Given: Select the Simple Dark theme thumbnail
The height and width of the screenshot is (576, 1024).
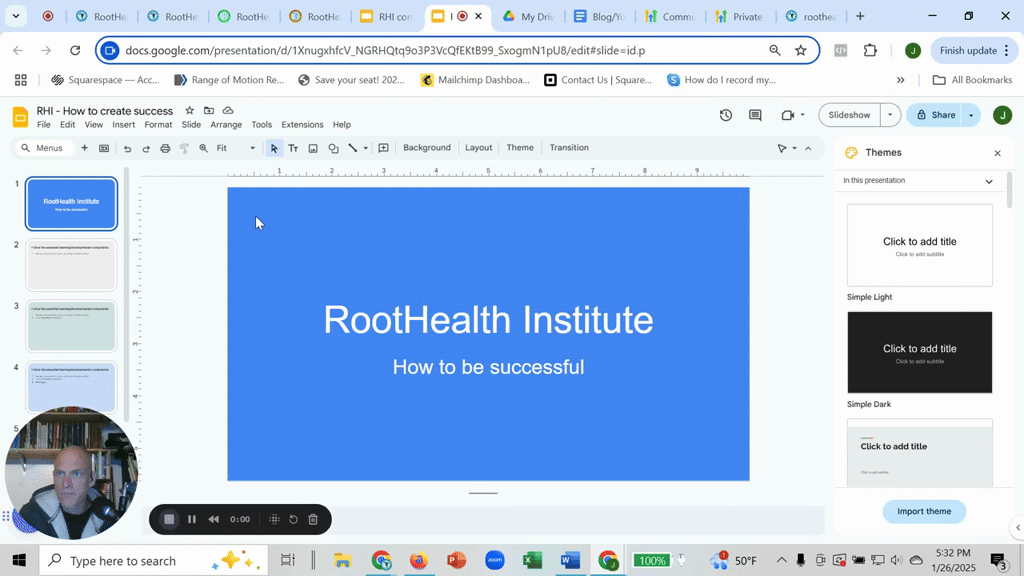Looking at the screenshot, I should [920, 353].
